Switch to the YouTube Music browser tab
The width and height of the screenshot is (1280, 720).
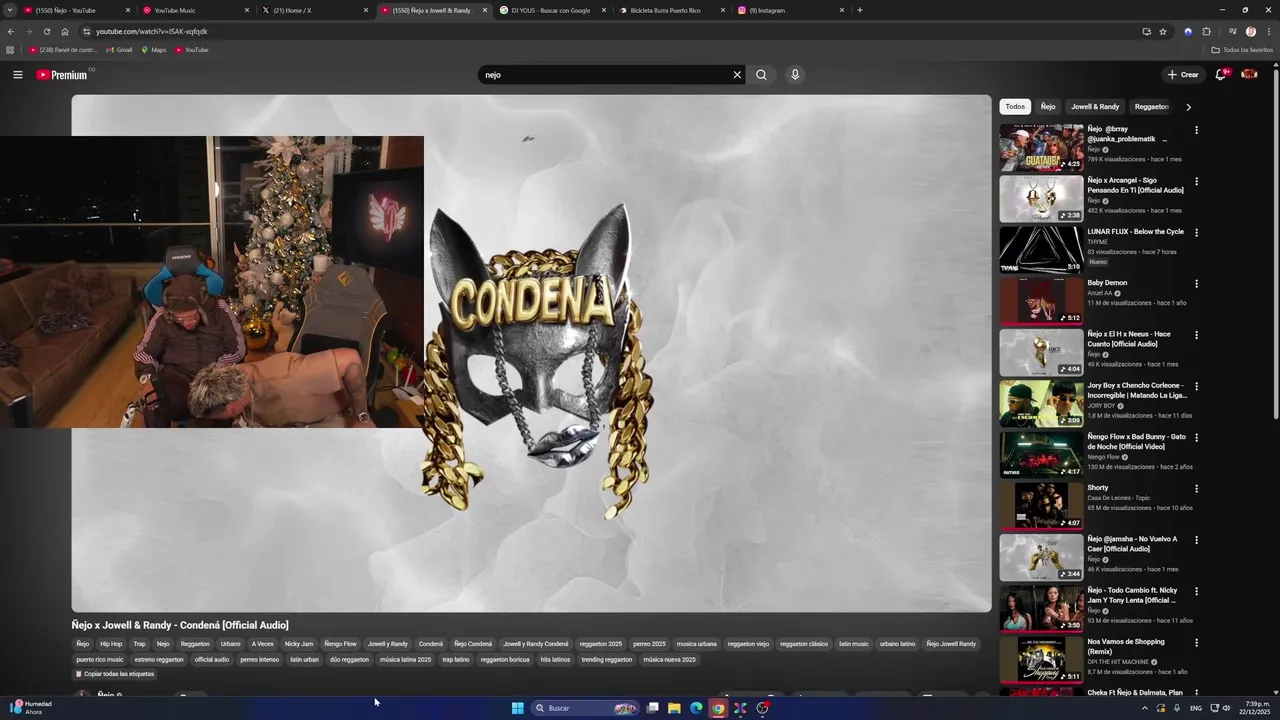point(195,10)
